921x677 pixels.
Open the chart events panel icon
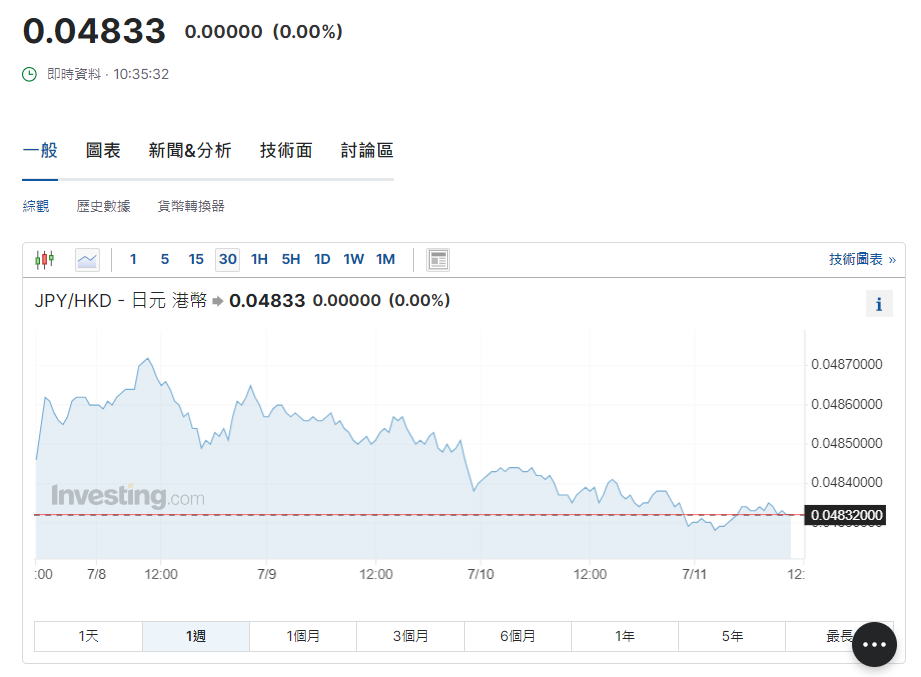click(x=437, y=259)
